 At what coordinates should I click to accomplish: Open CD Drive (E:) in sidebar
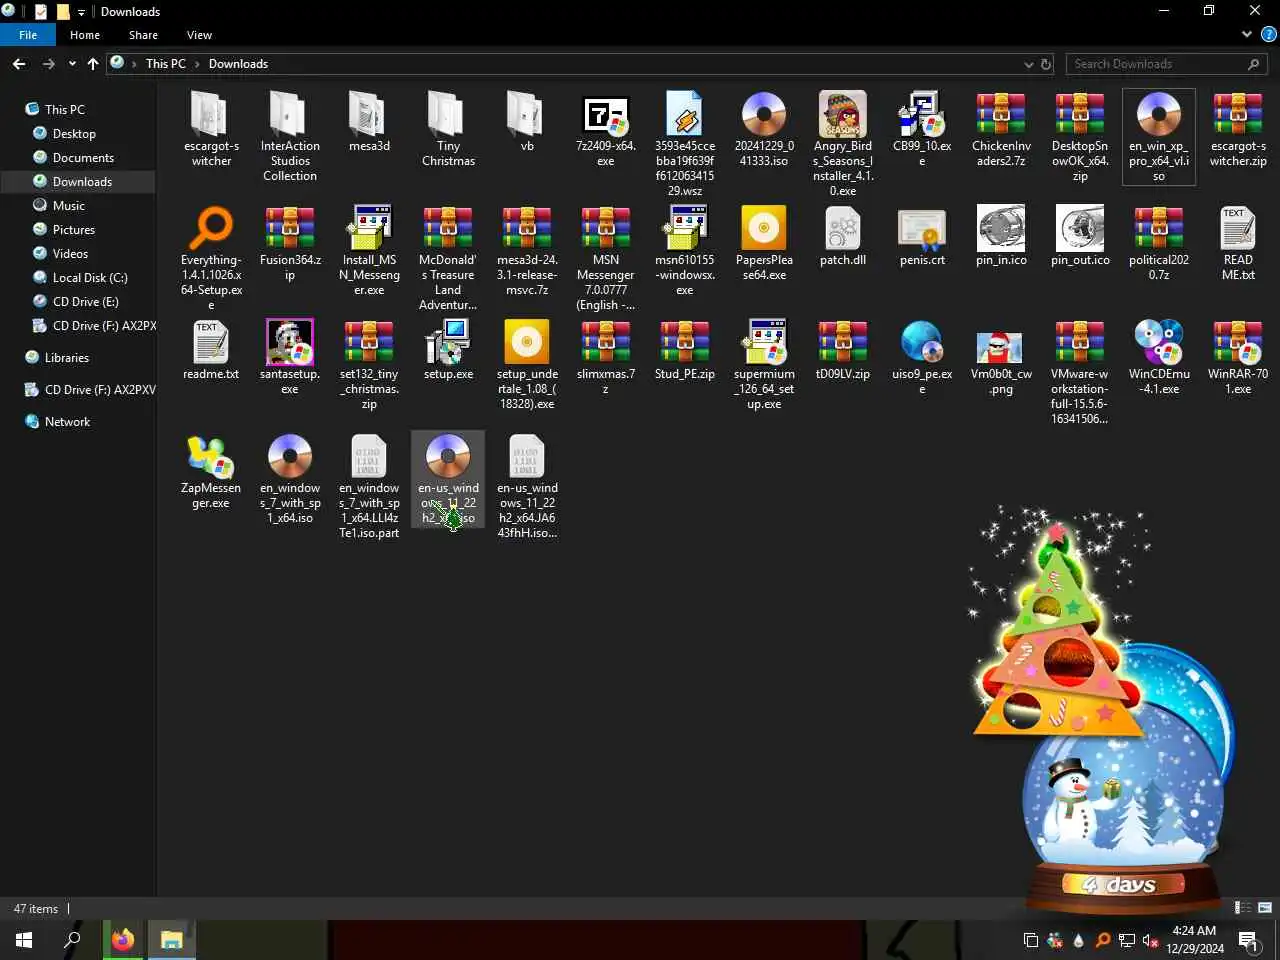click(85, 302)
